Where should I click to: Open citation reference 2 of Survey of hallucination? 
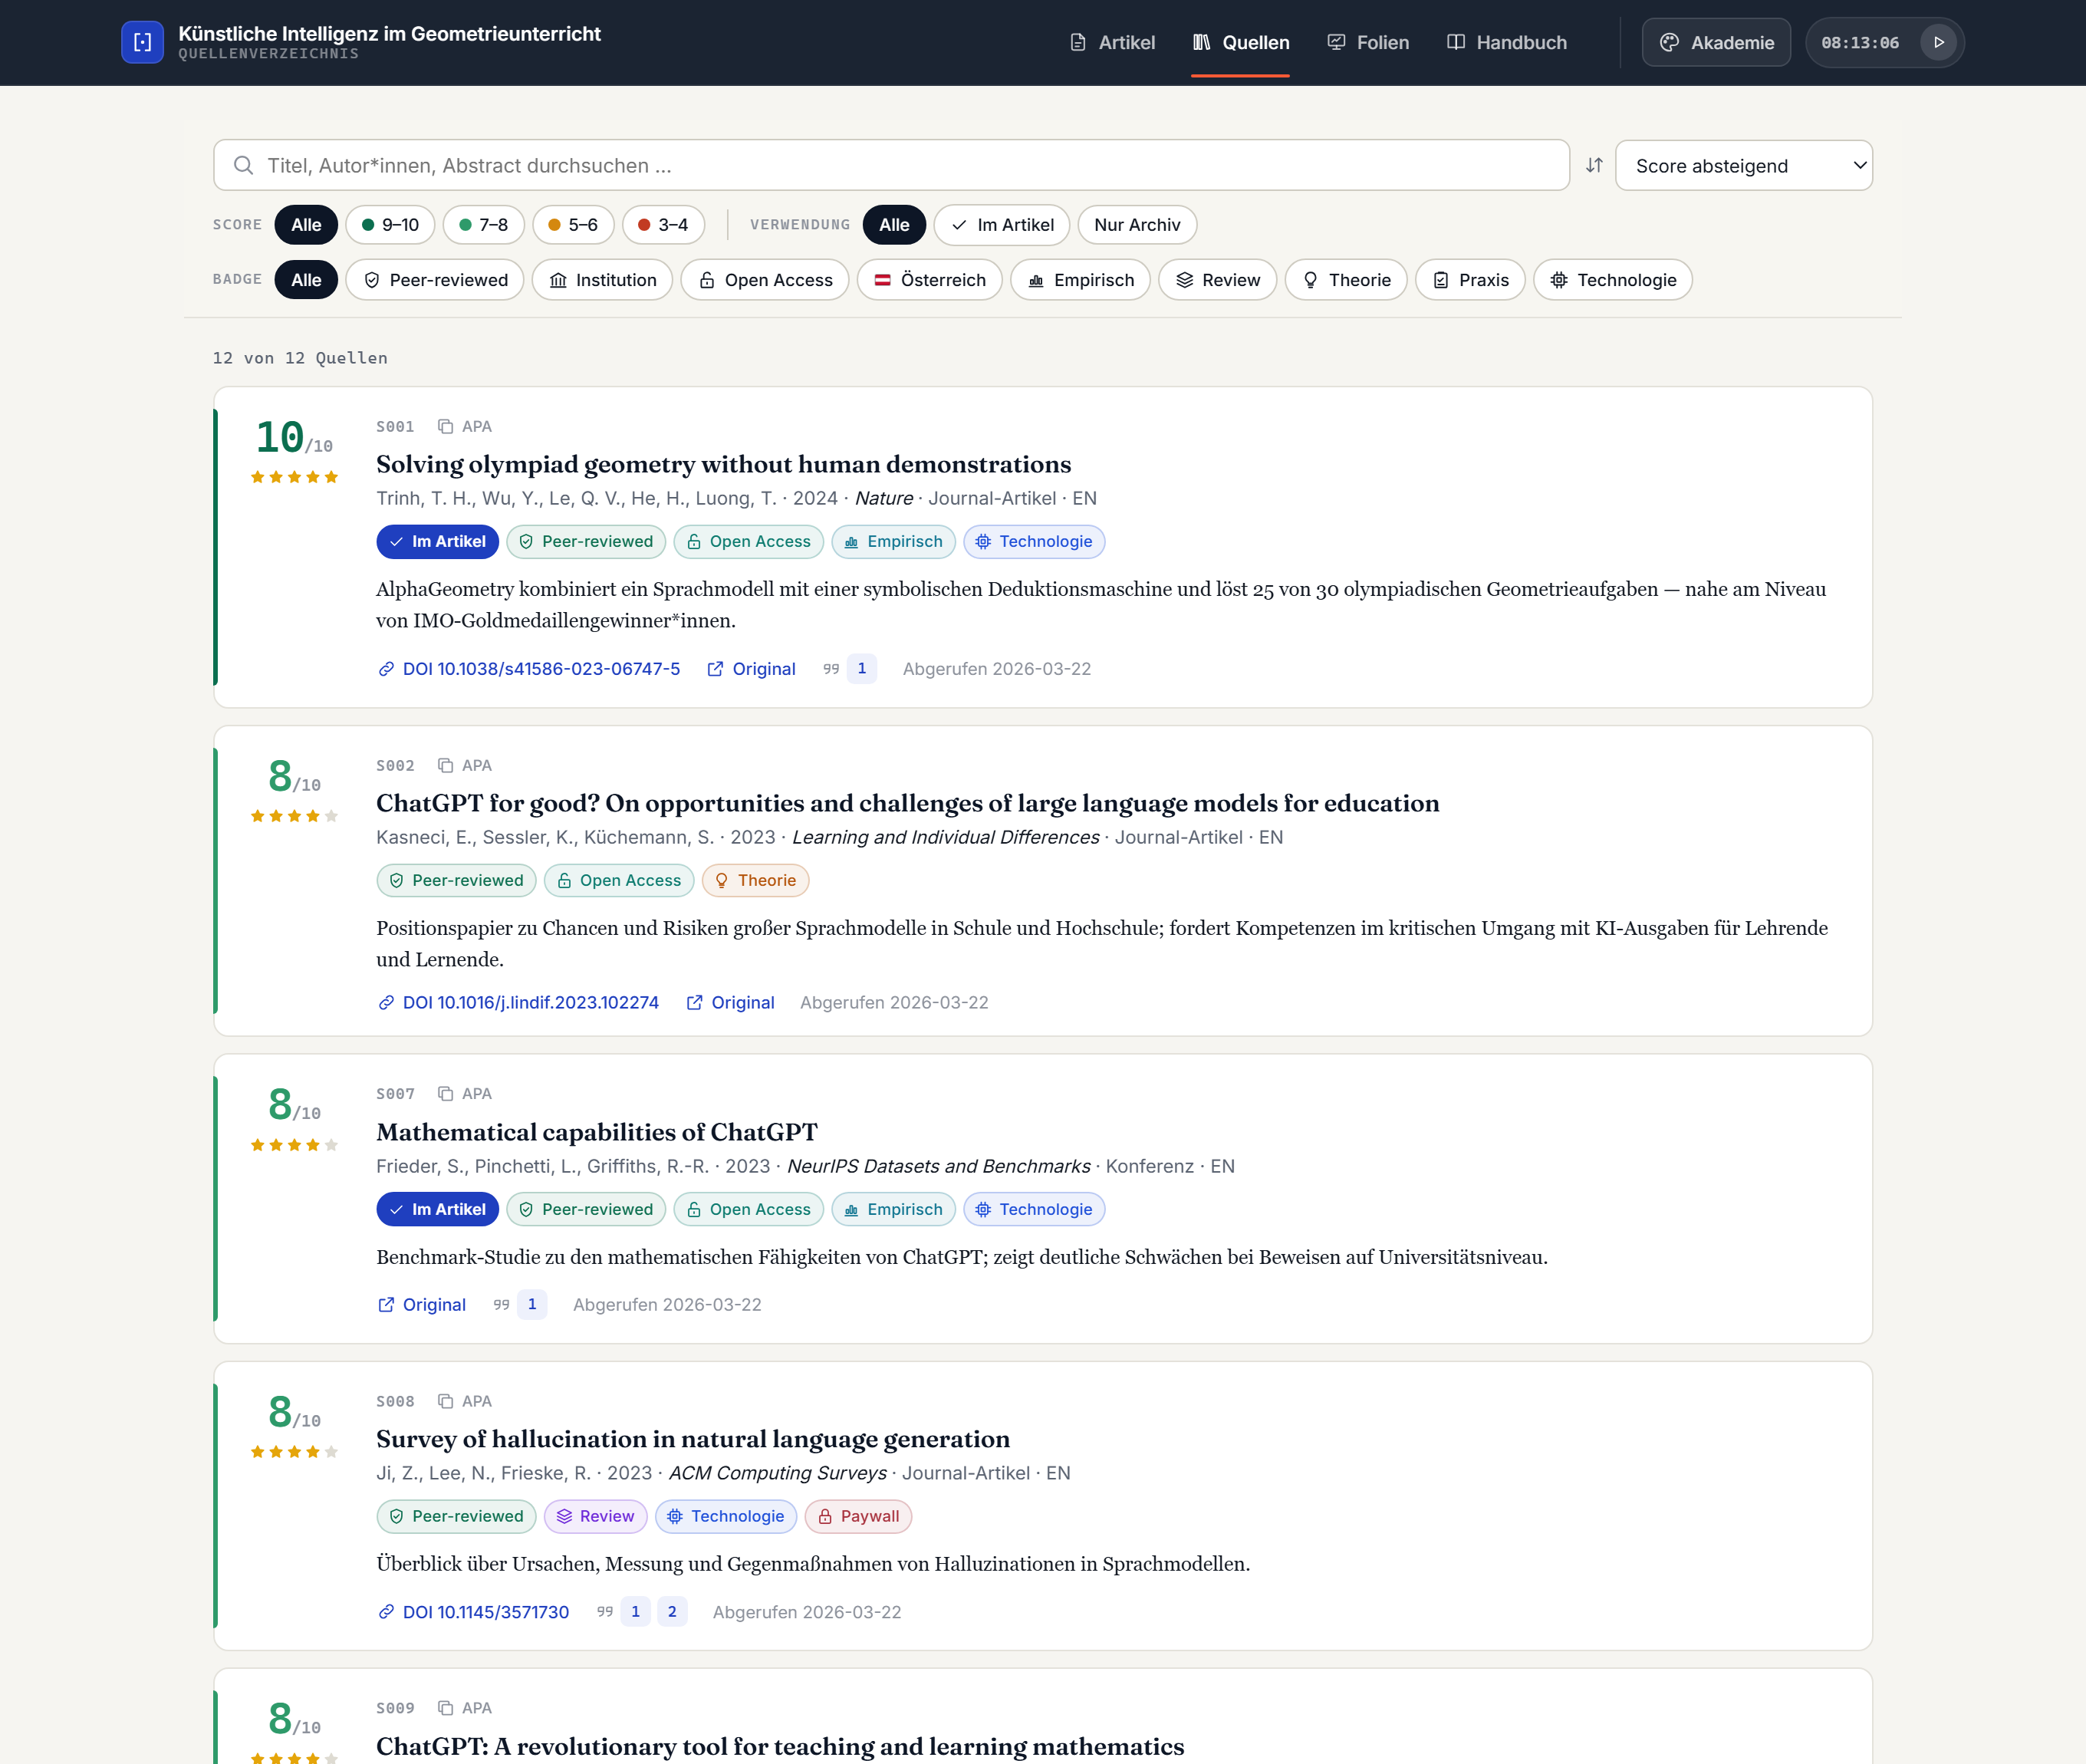[672, 1611]
